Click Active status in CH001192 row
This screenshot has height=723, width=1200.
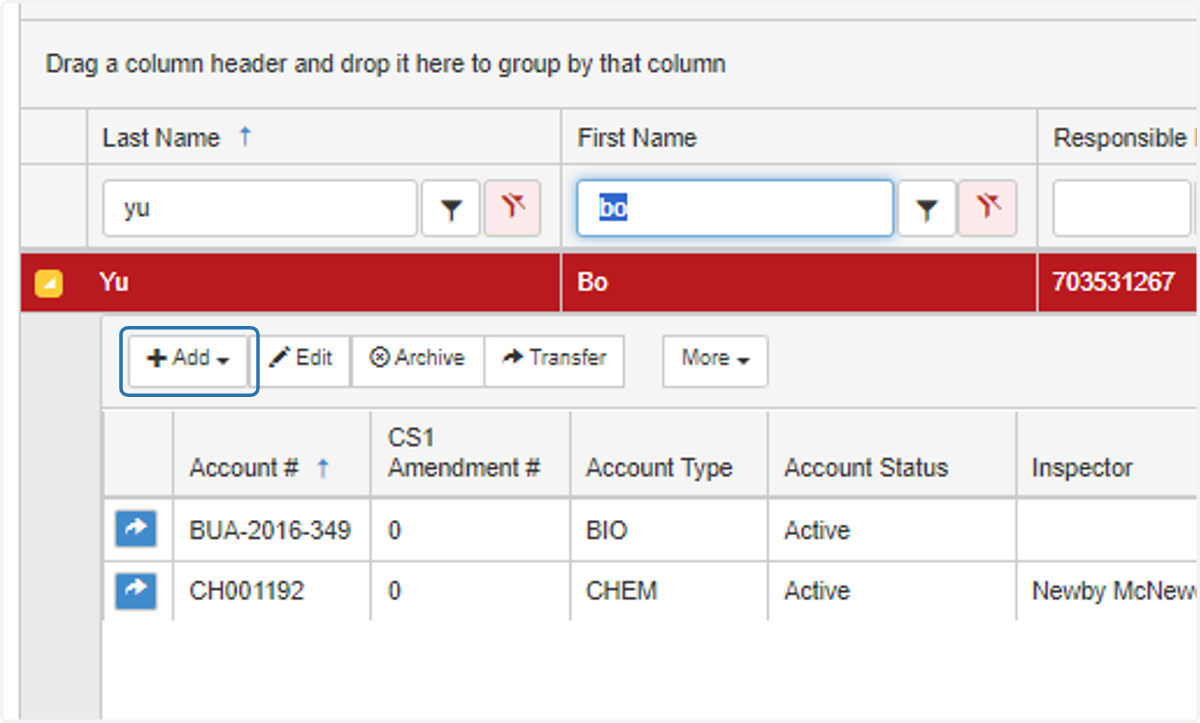click(x=892, y=591)
